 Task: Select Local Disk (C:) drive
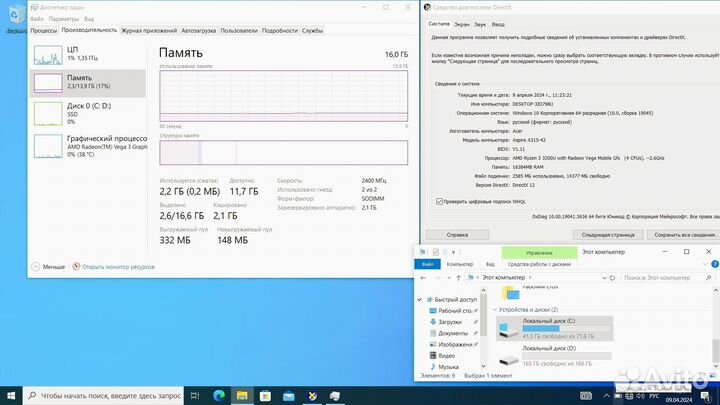point(554,328)
